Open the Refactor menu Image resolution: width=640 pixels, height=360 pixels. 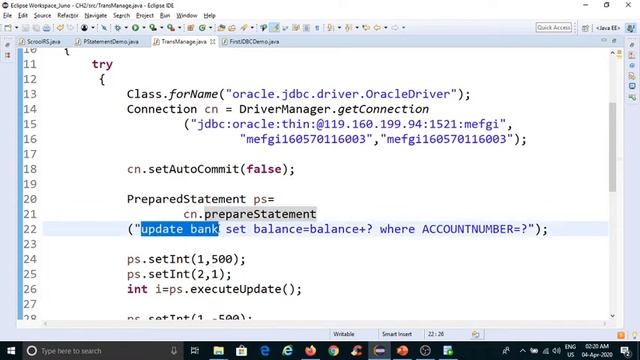click(68, 16)
